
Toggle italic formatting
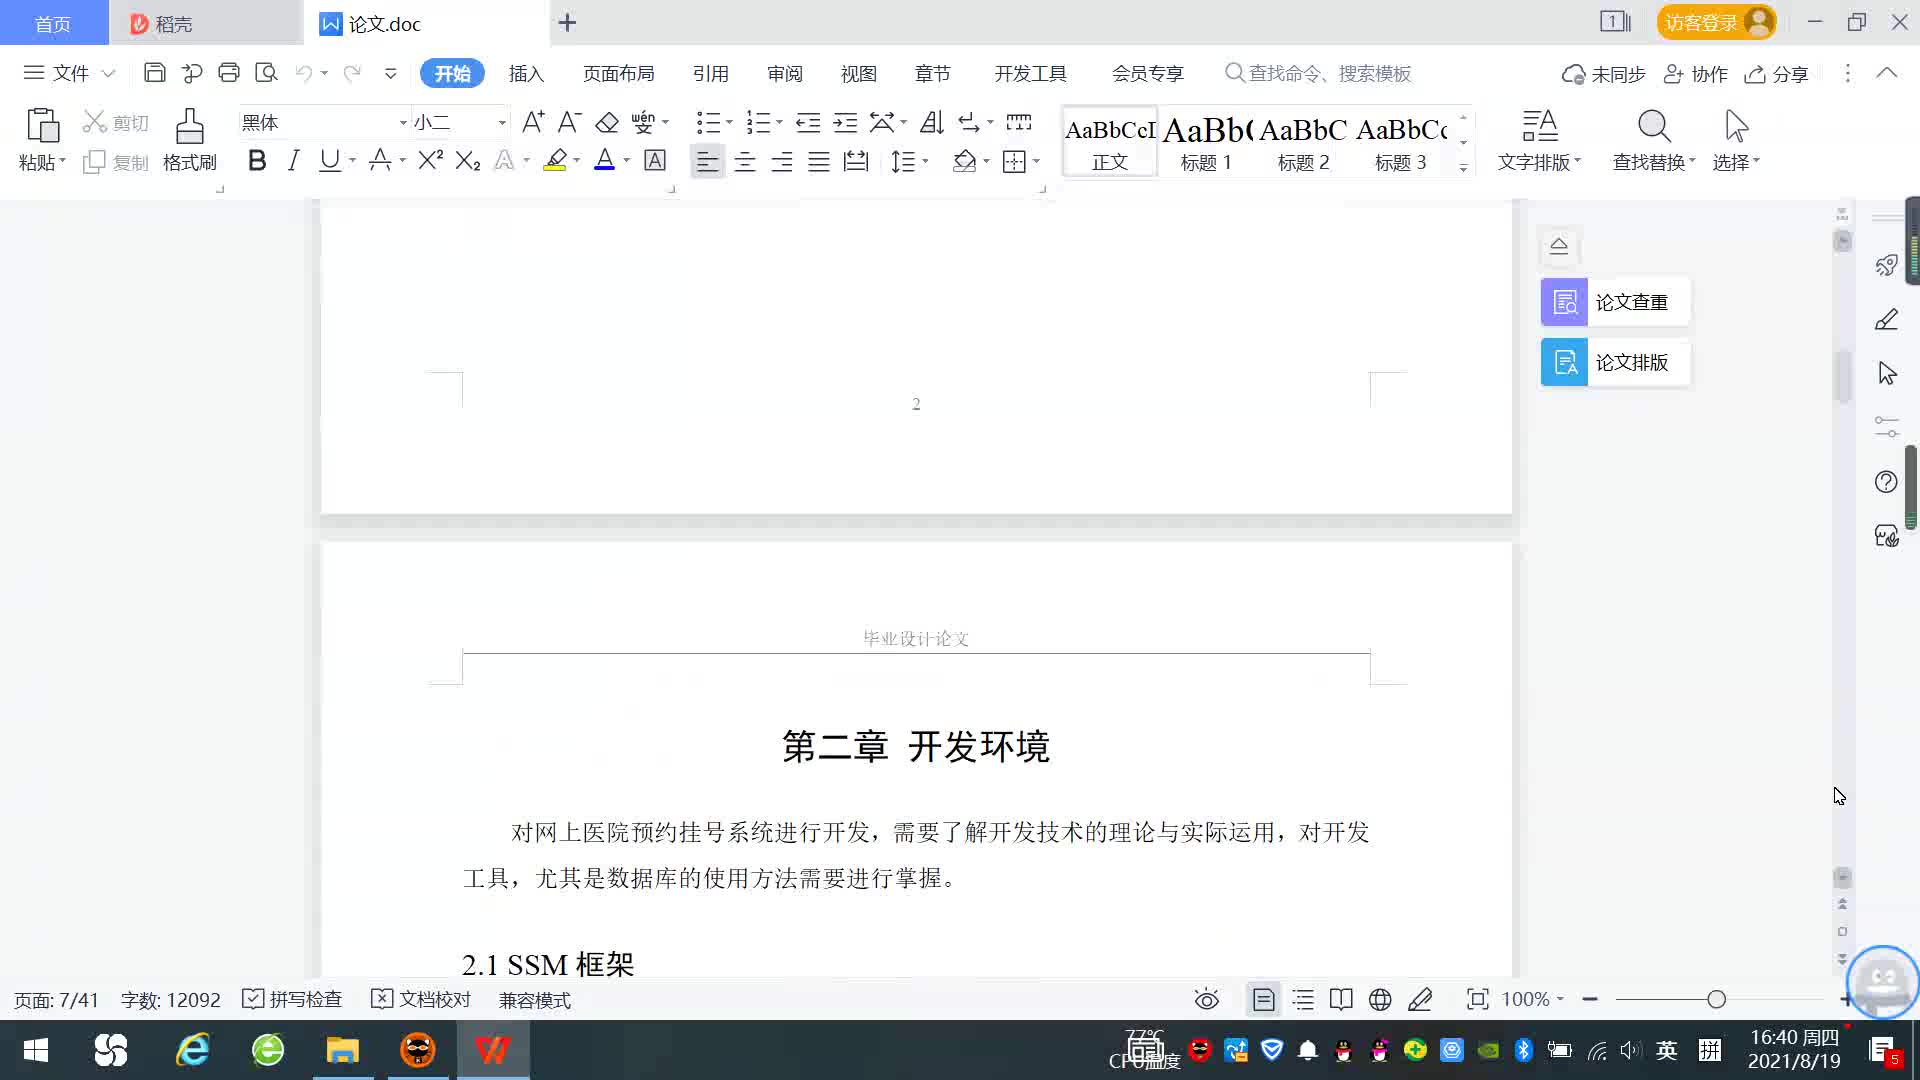[293, 161]
